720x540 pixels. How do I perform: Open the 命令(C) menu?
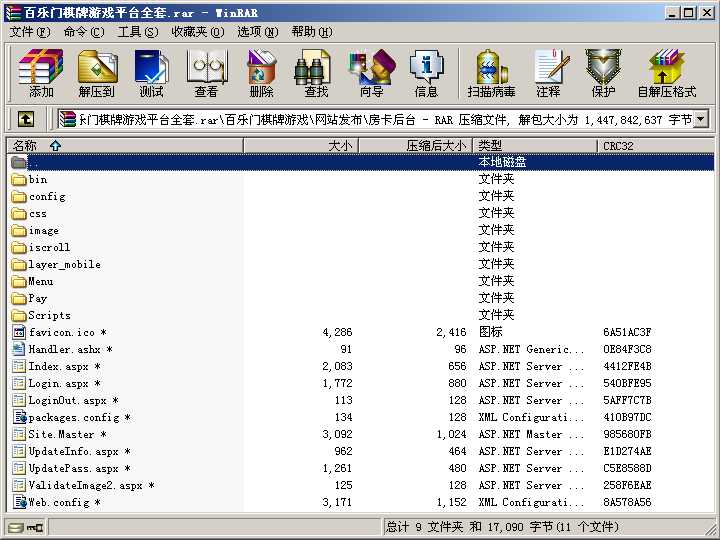(84, 32)
